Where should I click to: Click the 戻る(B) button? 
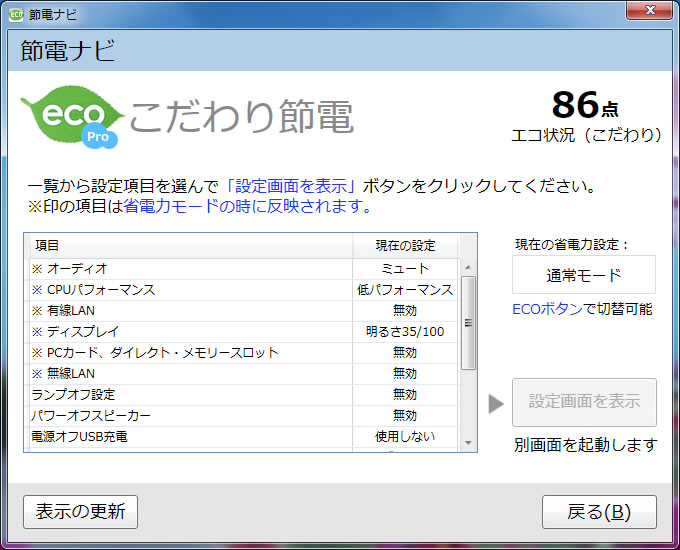click(x=599, y=512)
